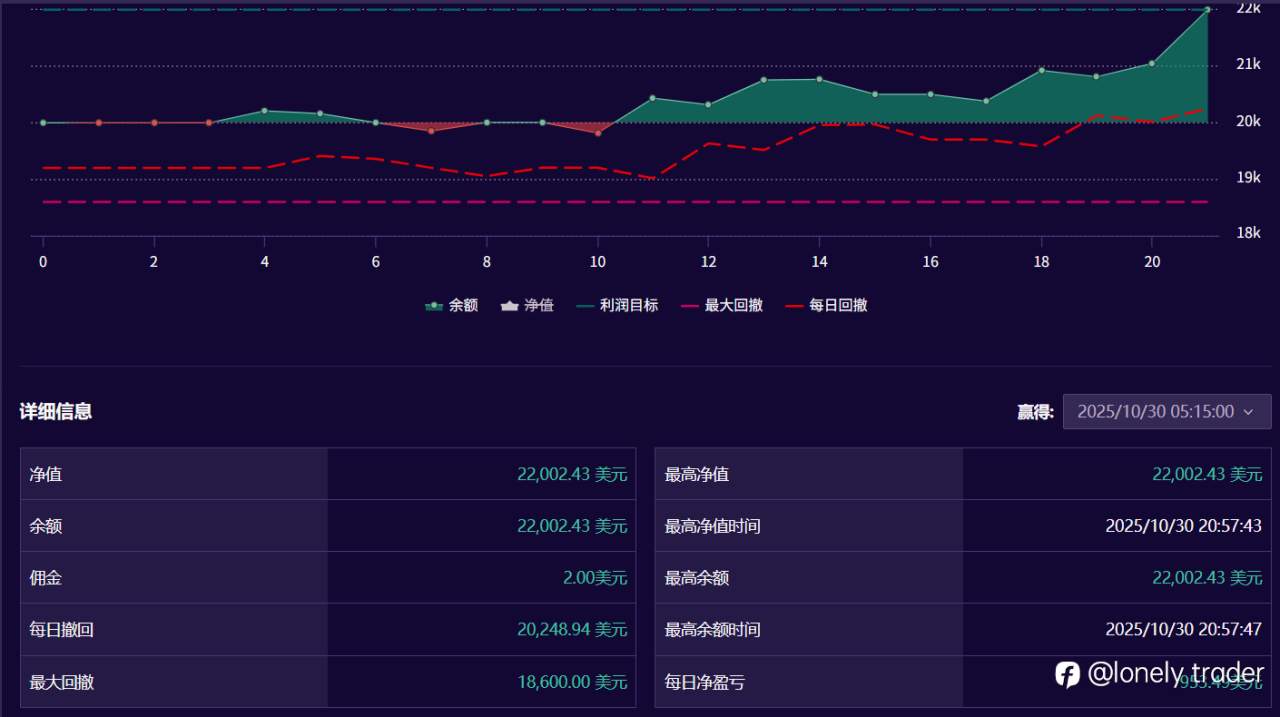Click the 21k y-axis label
The width and height of the screenshot is (1280, 717).
[1249, 64]
